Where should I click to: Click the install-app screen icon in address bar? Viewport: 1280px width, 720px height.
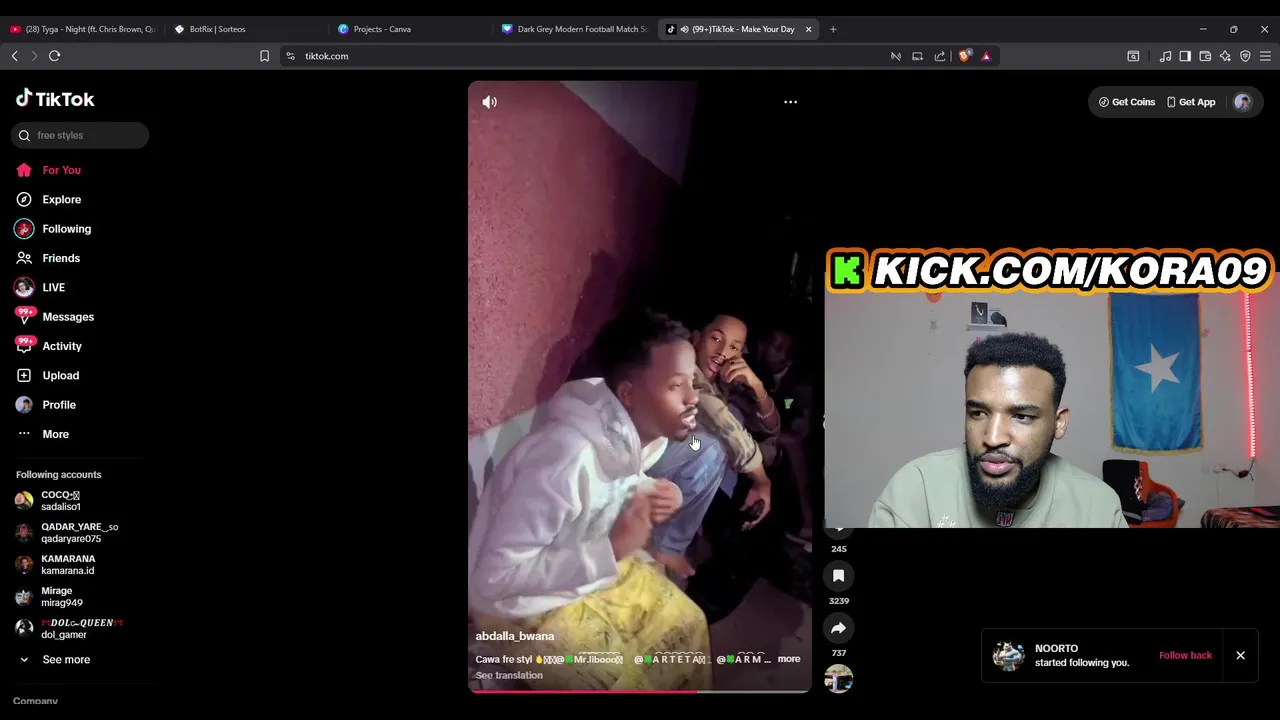(917, 56)
